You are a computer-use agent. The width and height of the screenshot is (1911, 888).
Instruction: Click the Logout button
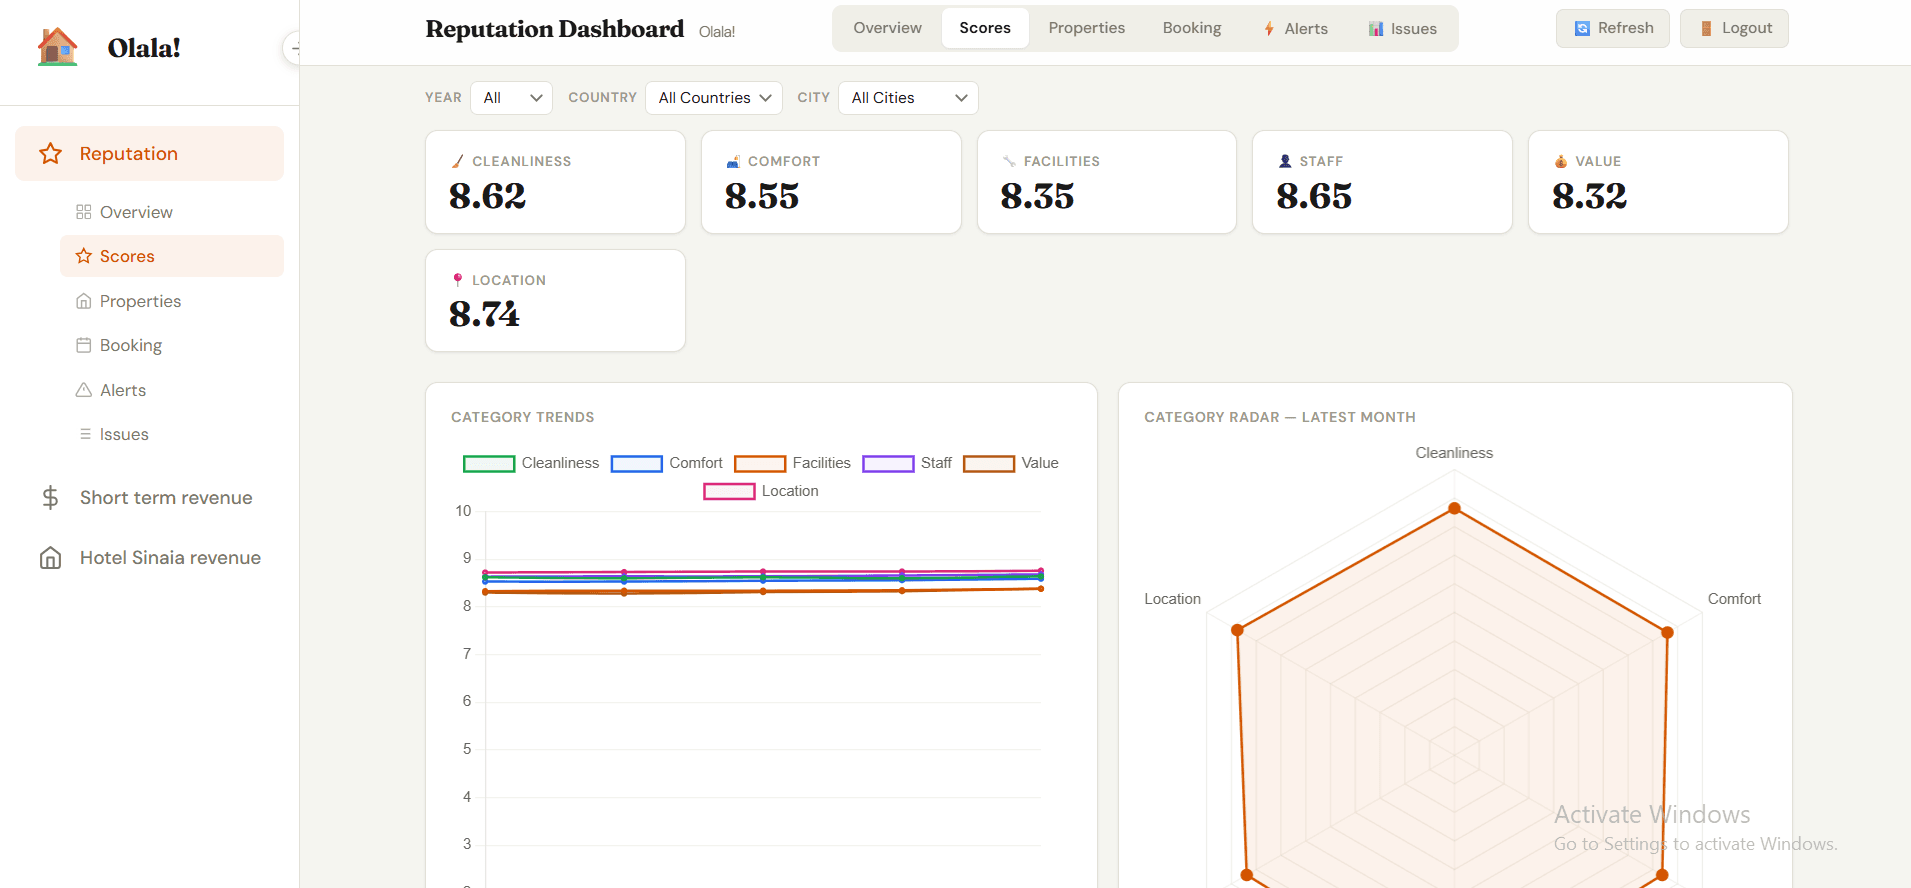click(x=1734, y=28)
